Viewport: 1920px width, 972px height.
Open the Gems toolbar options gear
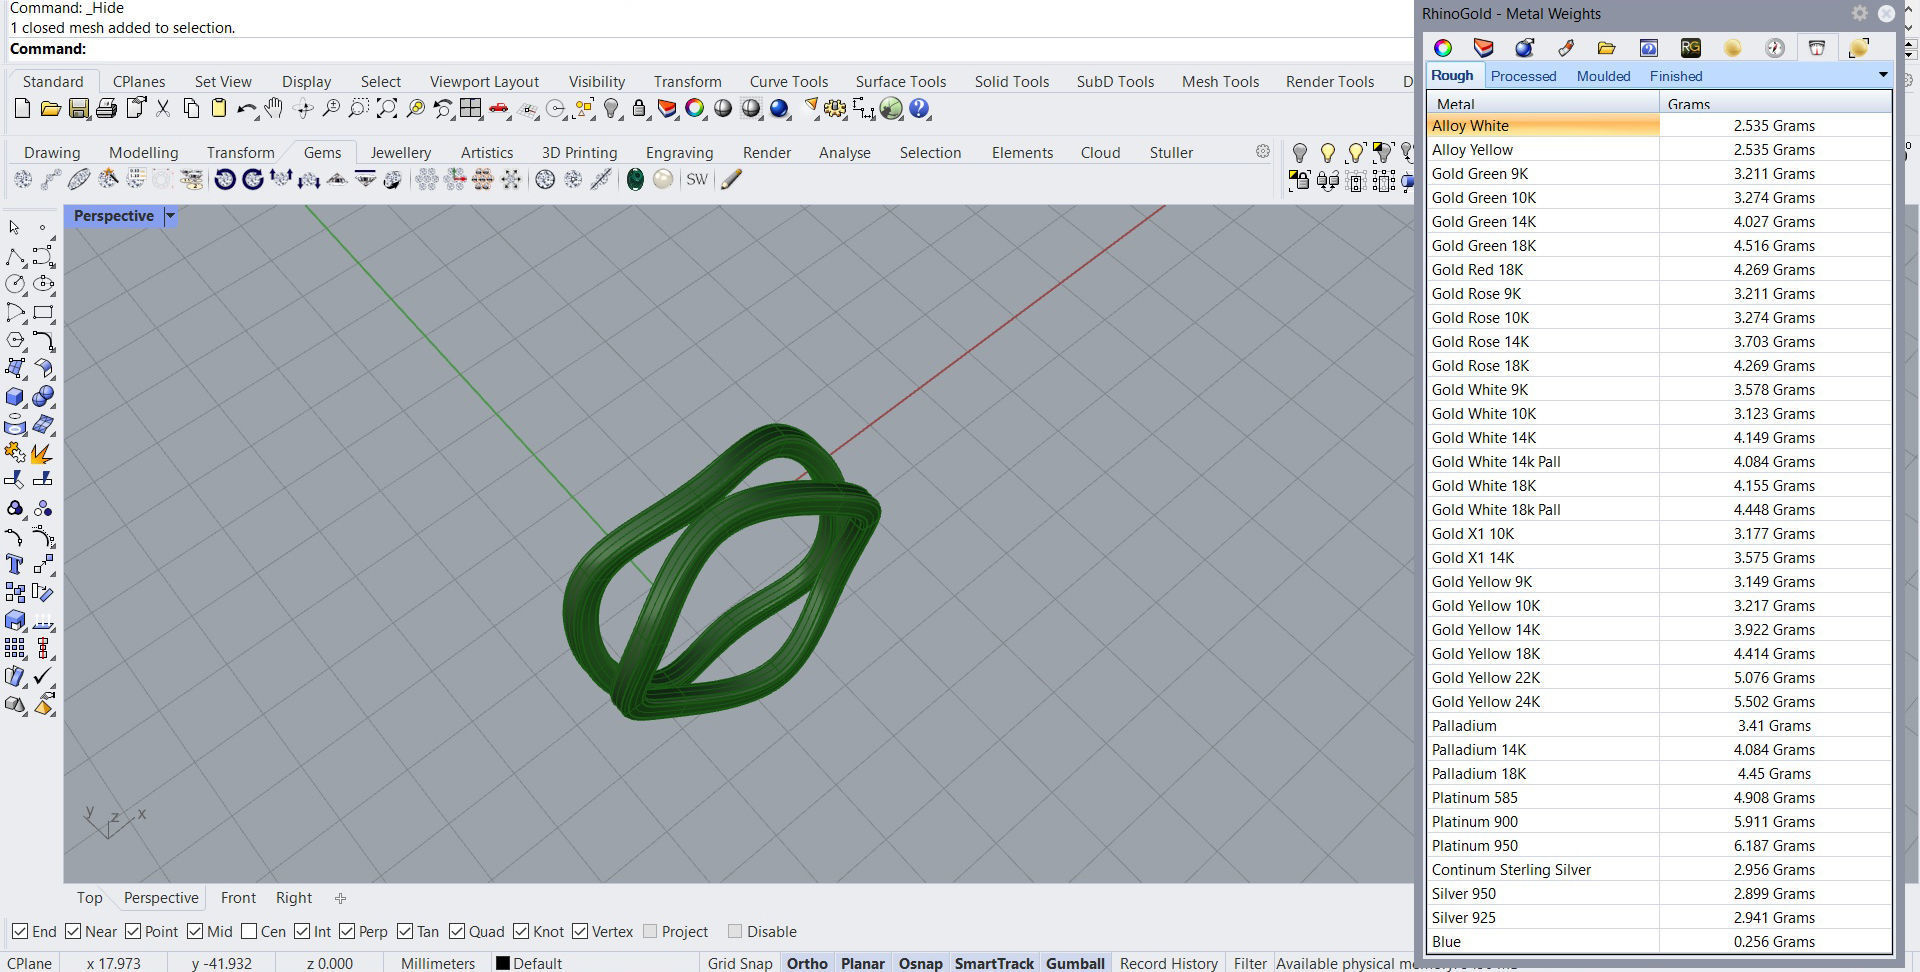1263,151
